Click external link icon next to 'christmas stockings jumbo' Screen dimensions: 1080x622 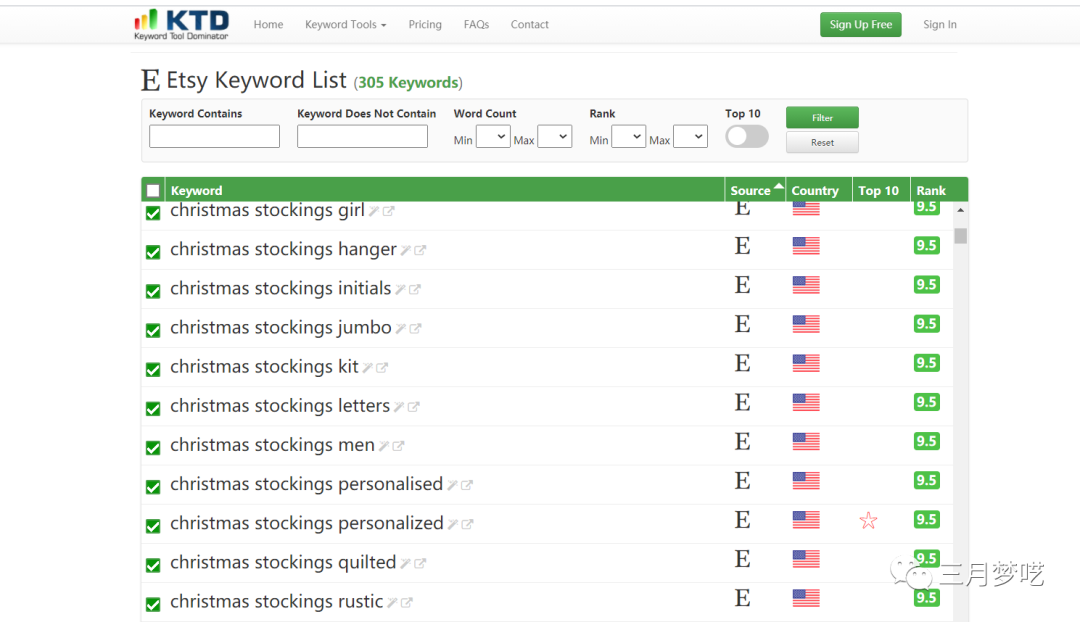(416, 329)
